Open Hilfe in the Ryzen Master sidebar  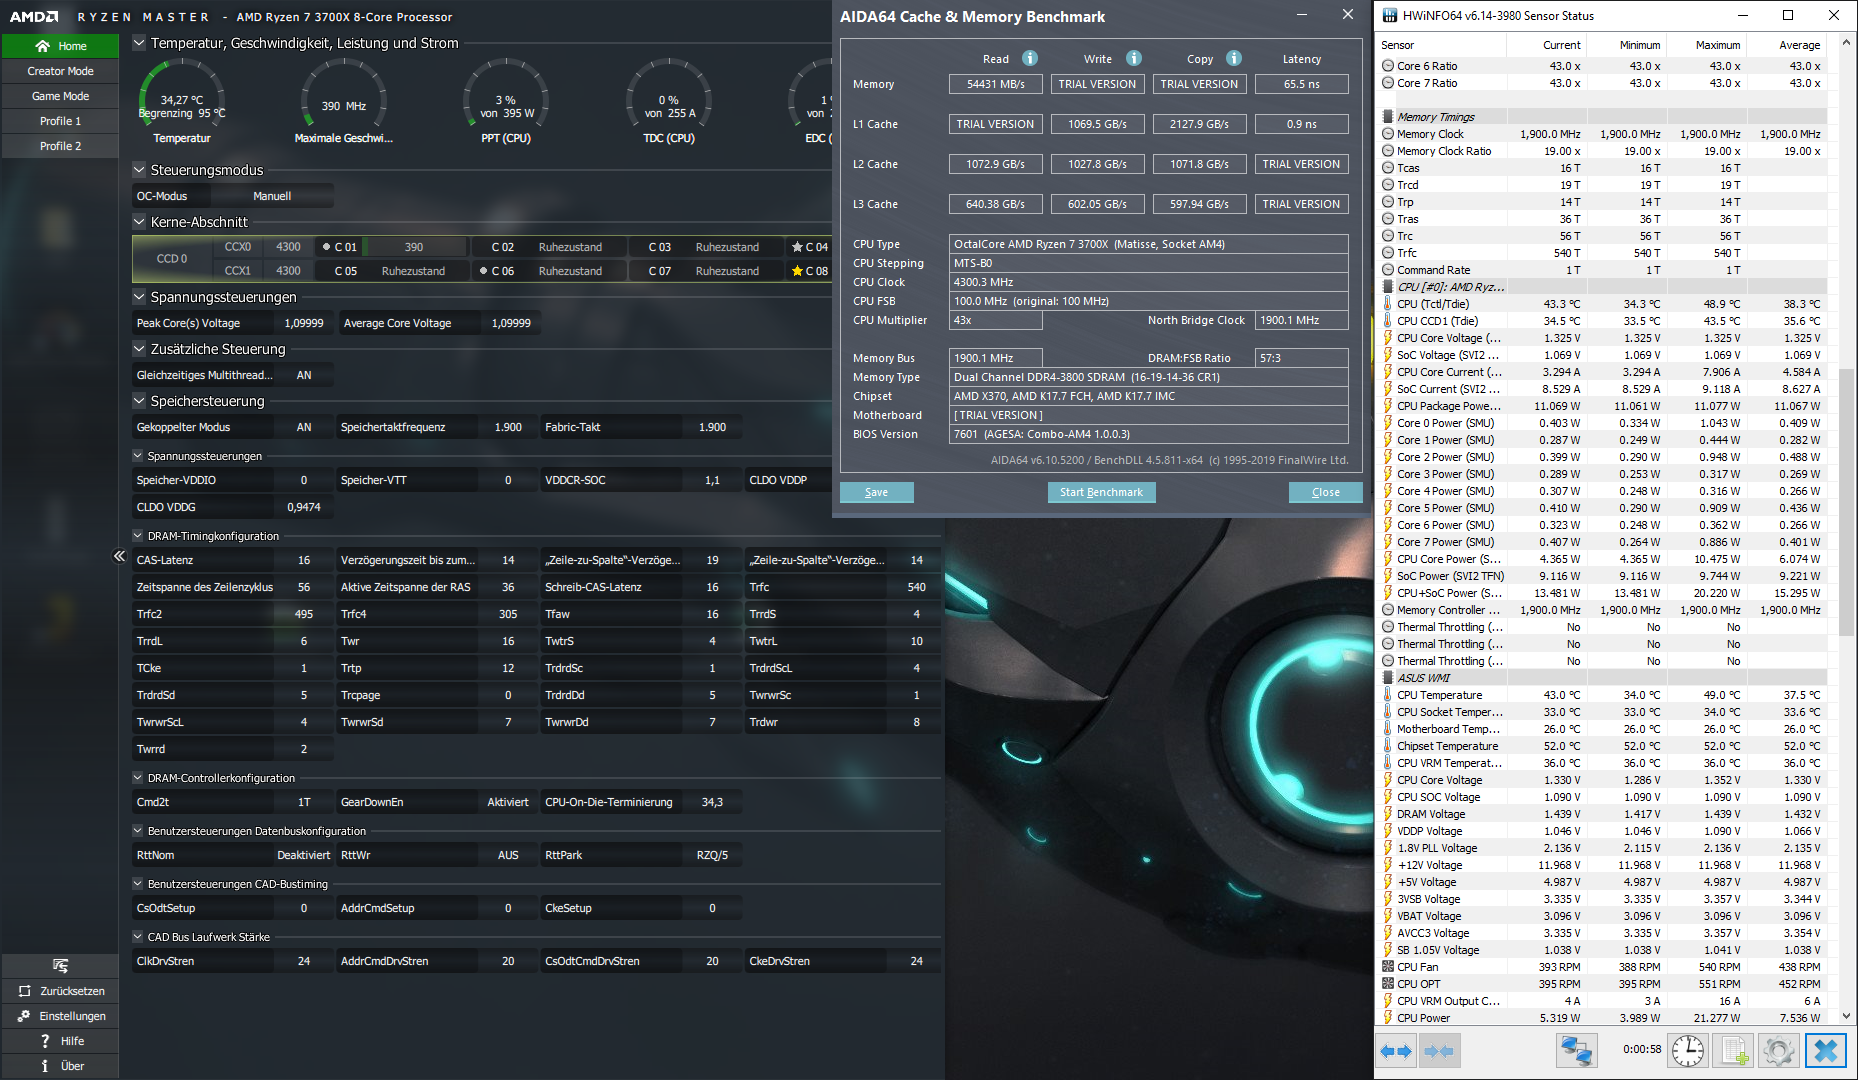[61, 1041]
